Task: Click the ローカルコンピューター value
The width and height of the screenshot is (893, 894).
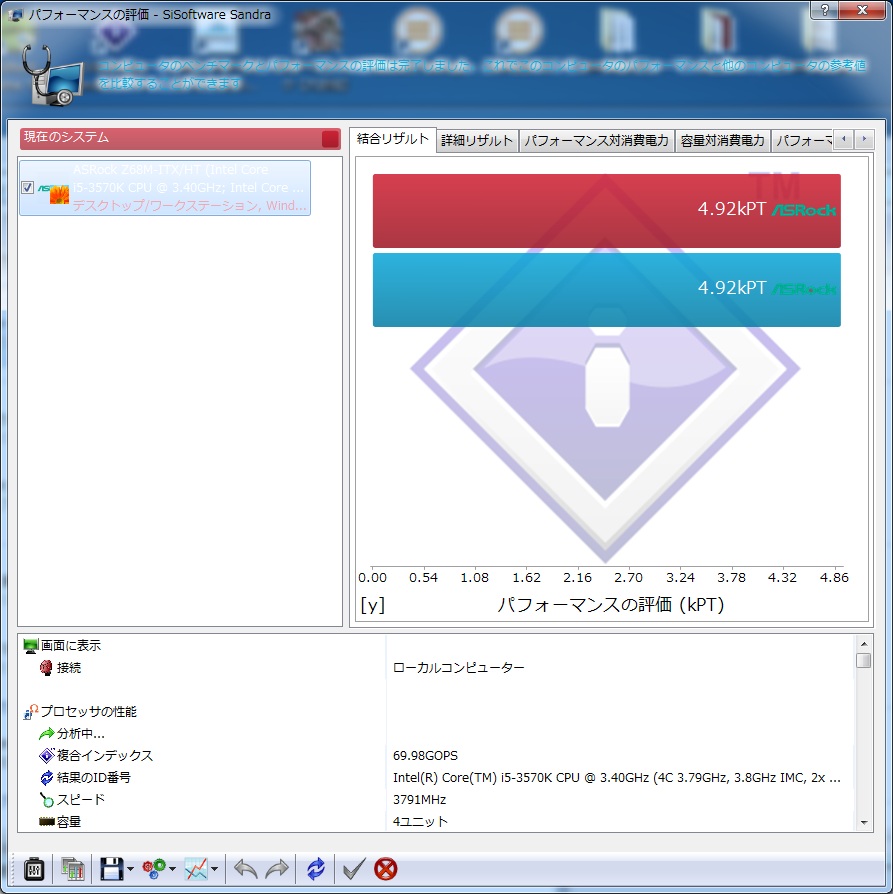Action: click(x=458, y=668)
